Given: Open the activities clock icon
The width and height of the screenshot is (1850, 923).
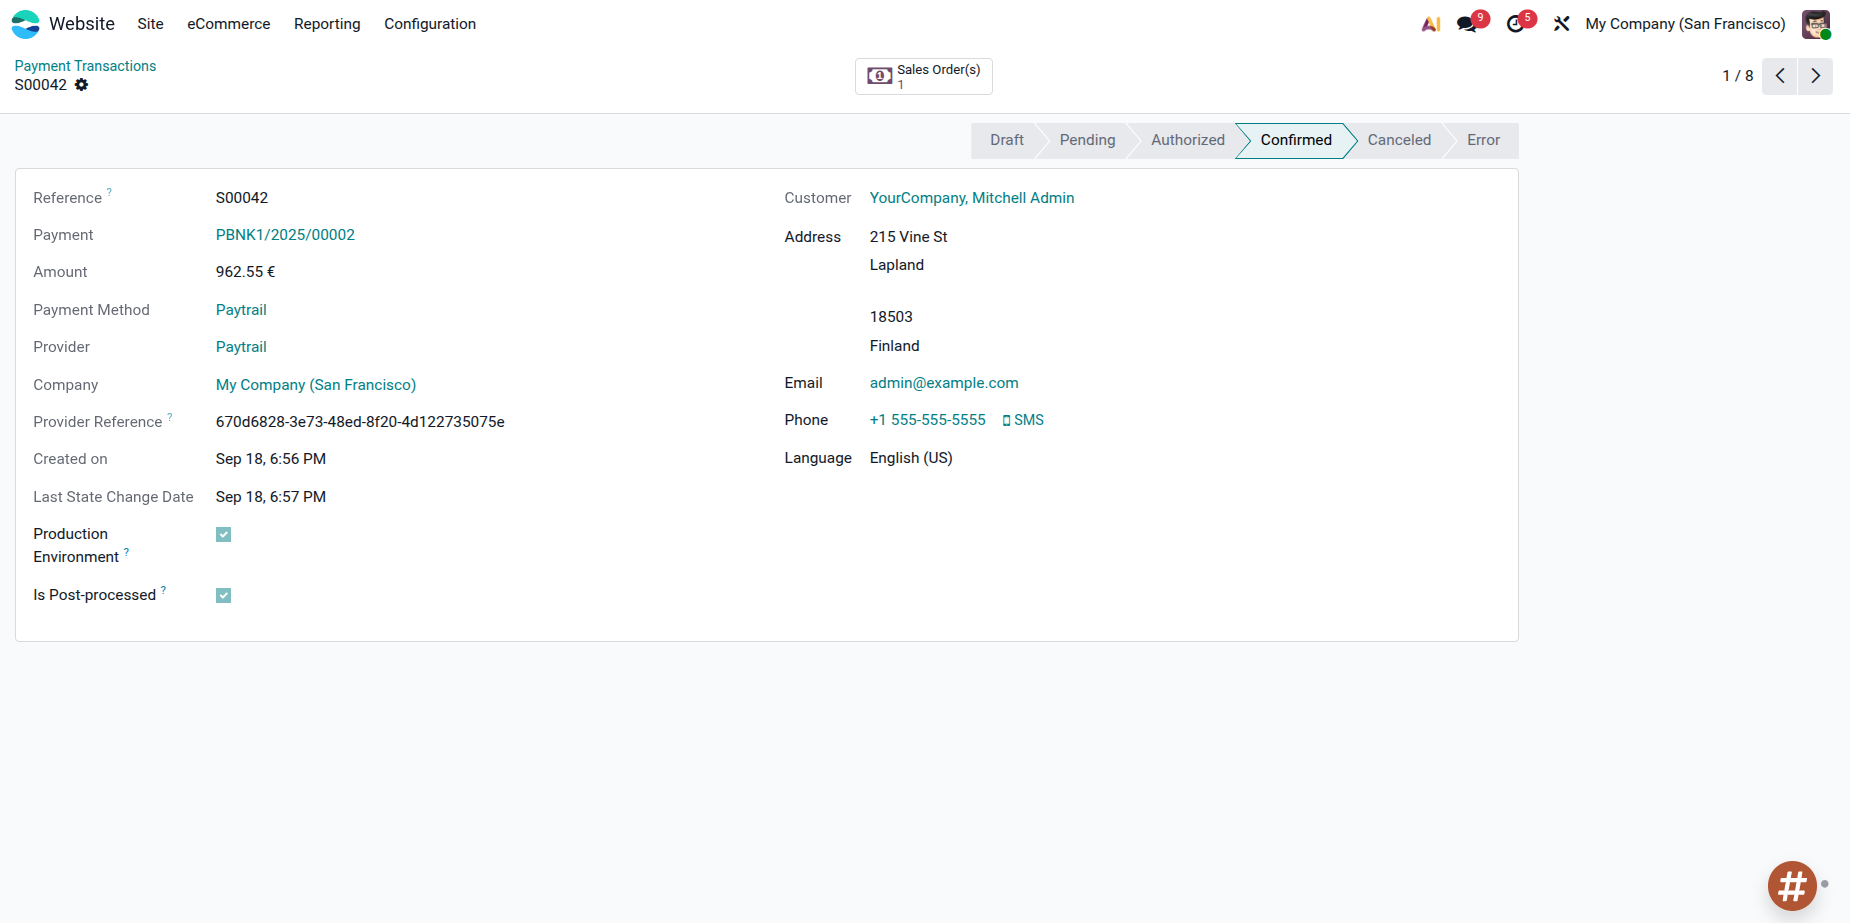Looking at the screenshot, I should pos(1515,23).
